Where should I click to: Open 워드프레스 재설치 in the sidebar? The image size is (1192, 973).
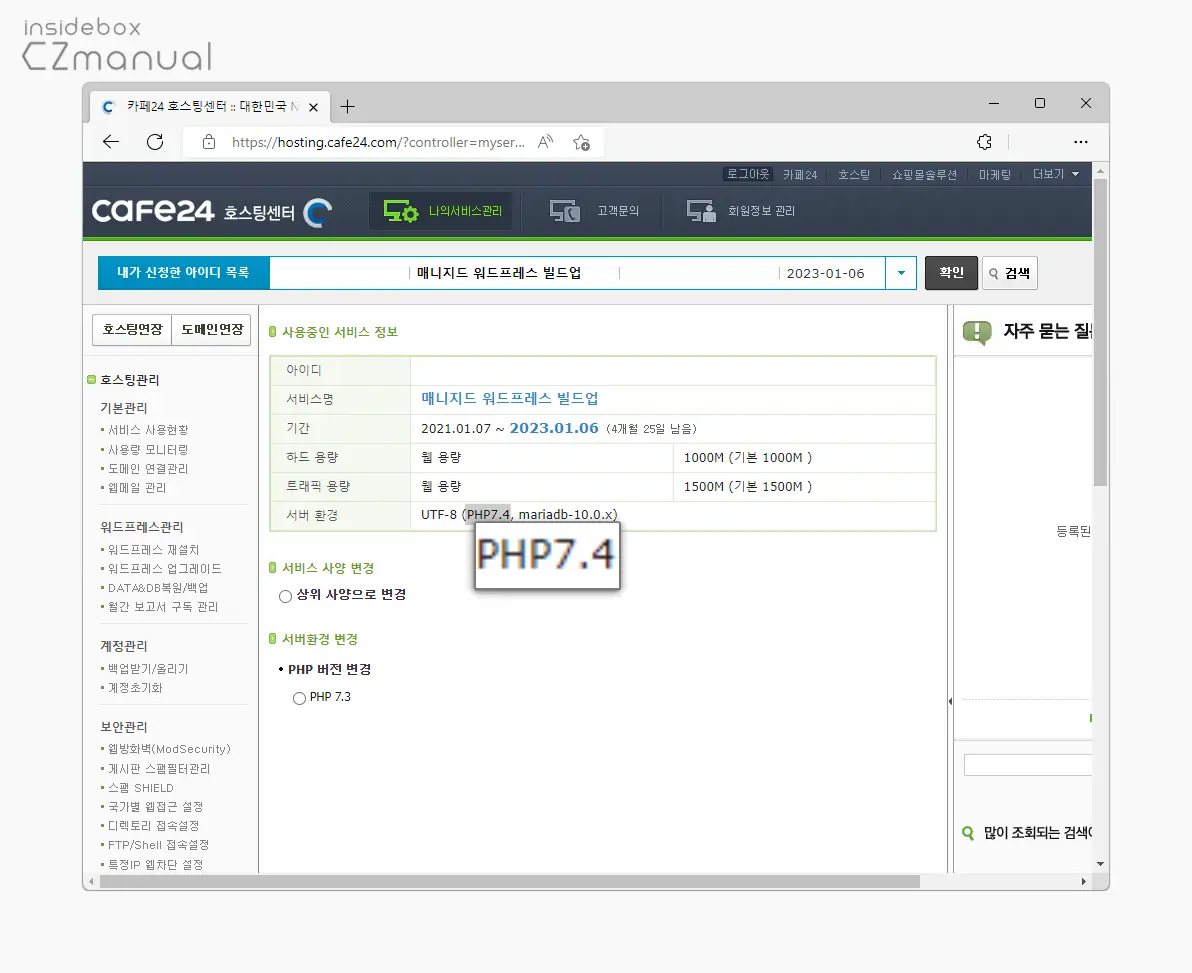click(x=154, y=550)
